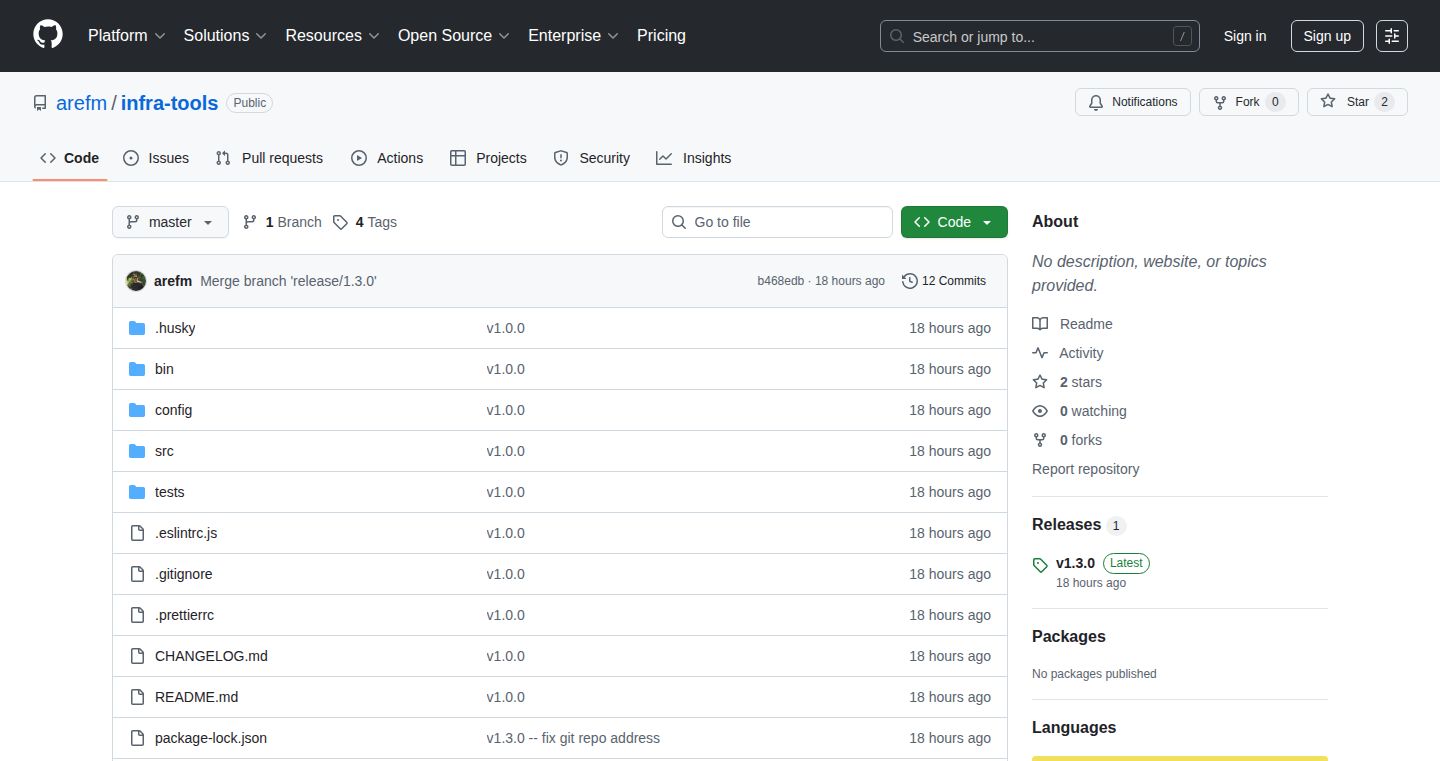
Task: Switch to the Insights tab
Action: click(694, 158)
